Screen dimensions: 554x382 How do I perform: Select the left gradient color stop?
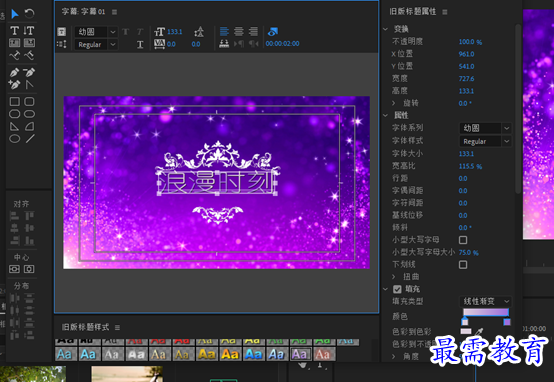click(x=465, y=321)
